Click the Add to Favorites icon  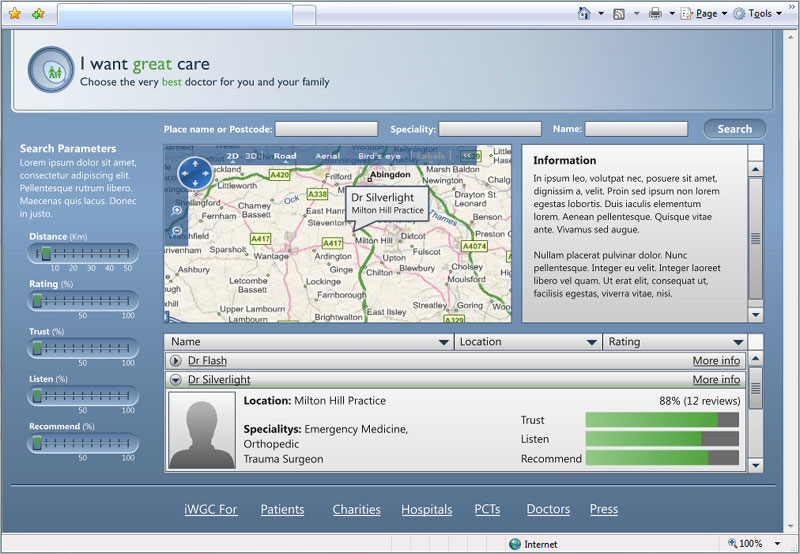click(38, 14)
